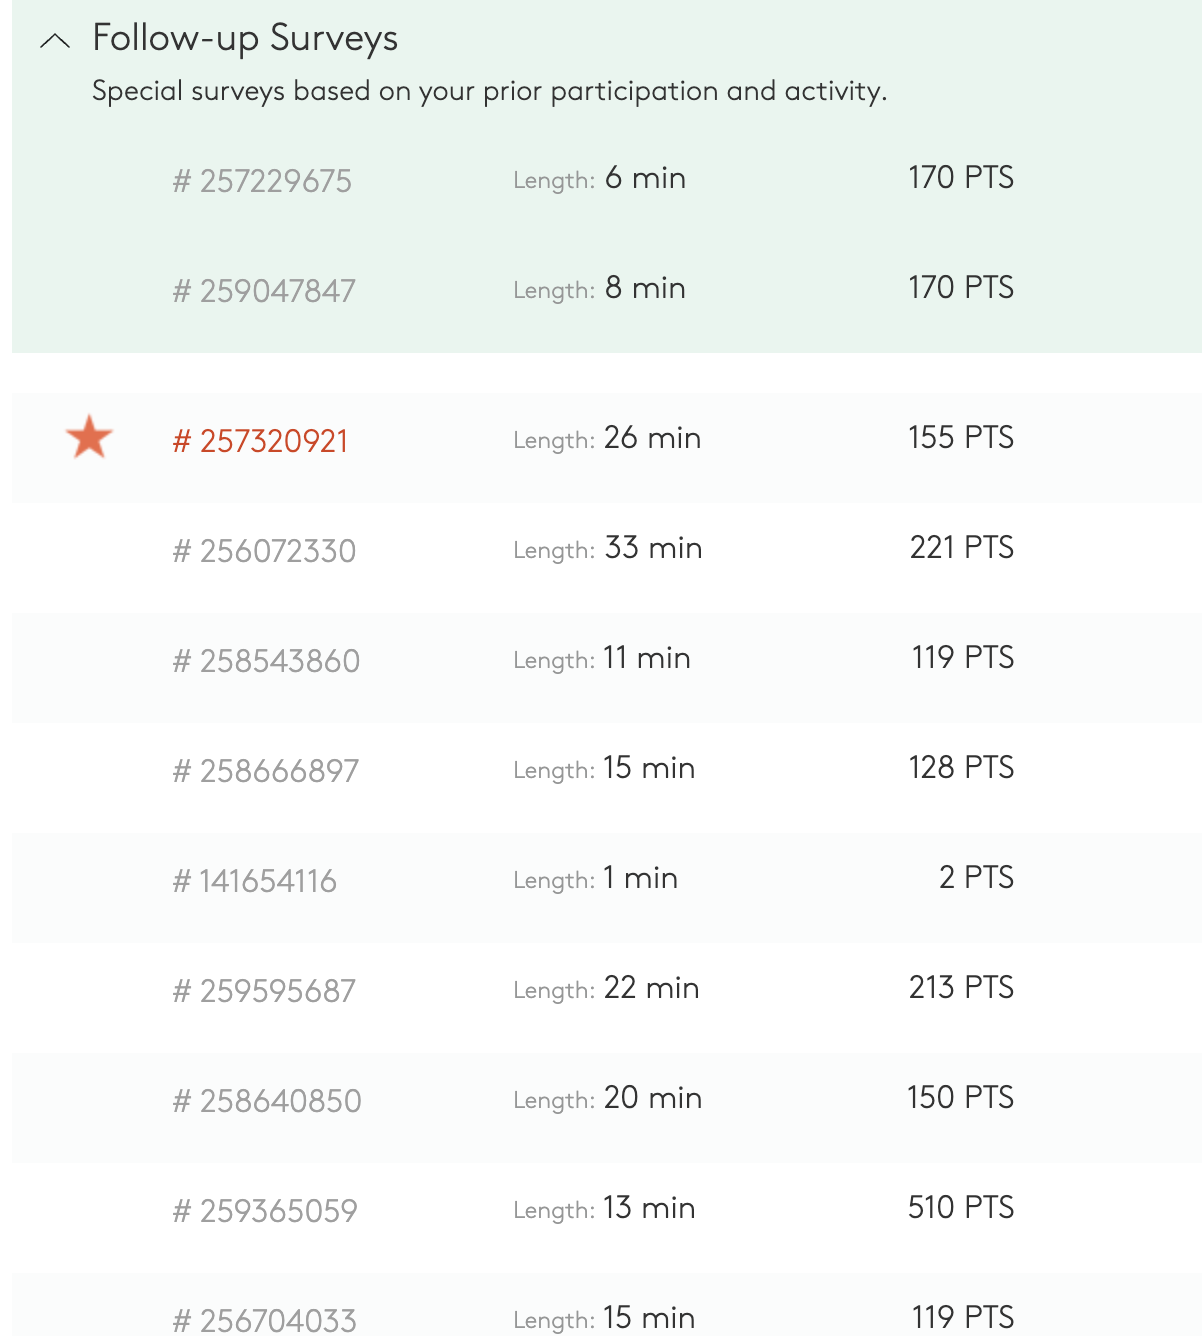Open survey # 258640850

pos(267,1101)
